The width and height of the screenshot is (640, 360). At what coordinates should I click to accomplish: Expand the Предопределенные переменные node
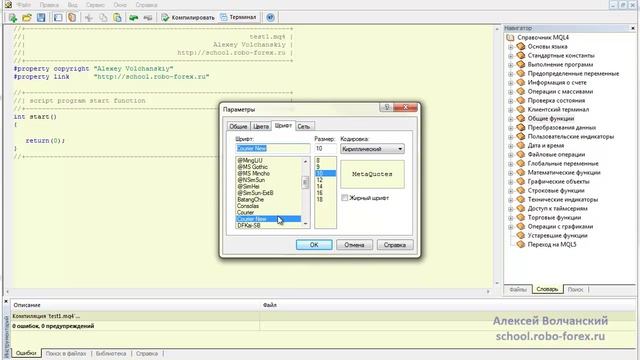click(510, 74)
